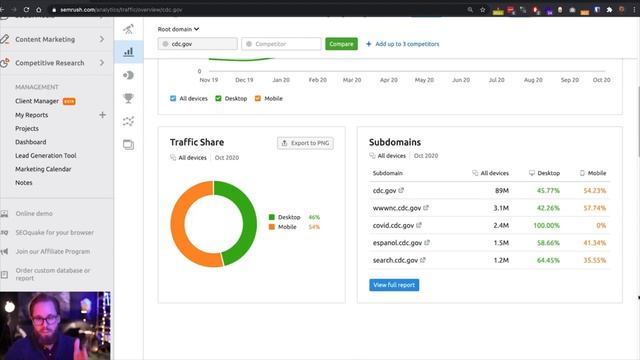Screen dimensions: 640x360
Task: Open the trophy icon in icon sidebar
Action: click(129, 98)
